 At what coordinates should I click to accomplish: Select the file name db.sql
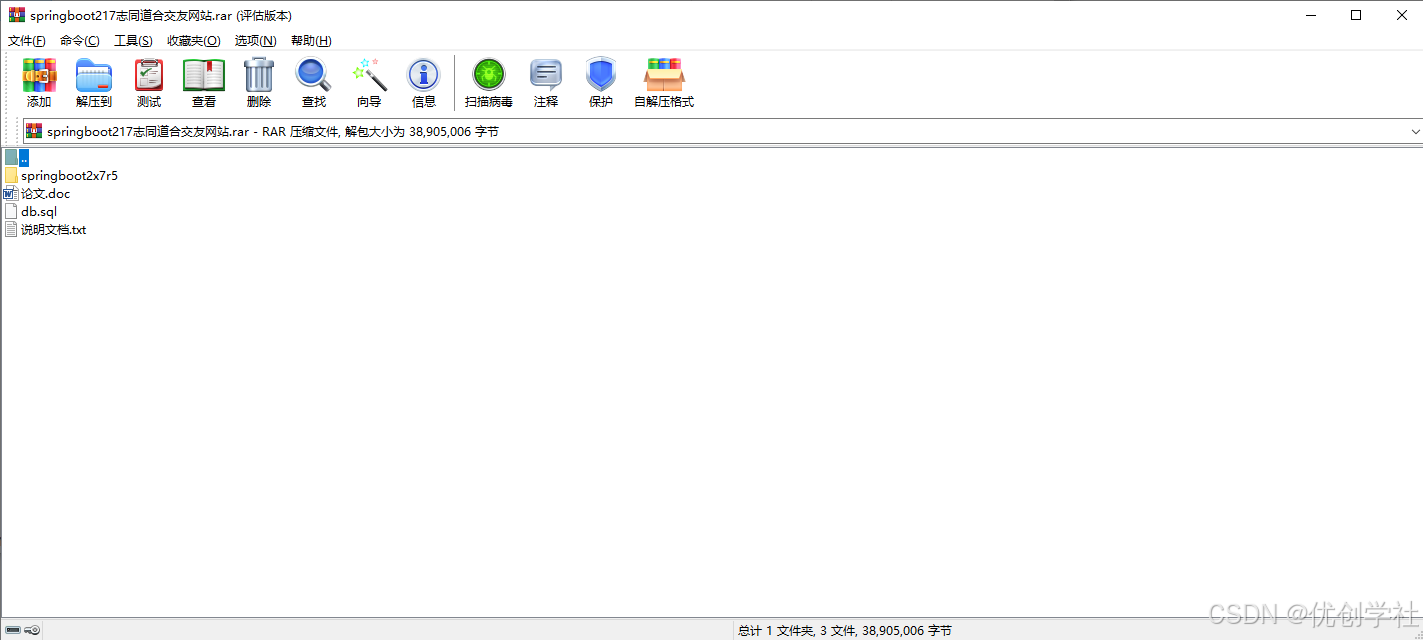coord(39,211)
